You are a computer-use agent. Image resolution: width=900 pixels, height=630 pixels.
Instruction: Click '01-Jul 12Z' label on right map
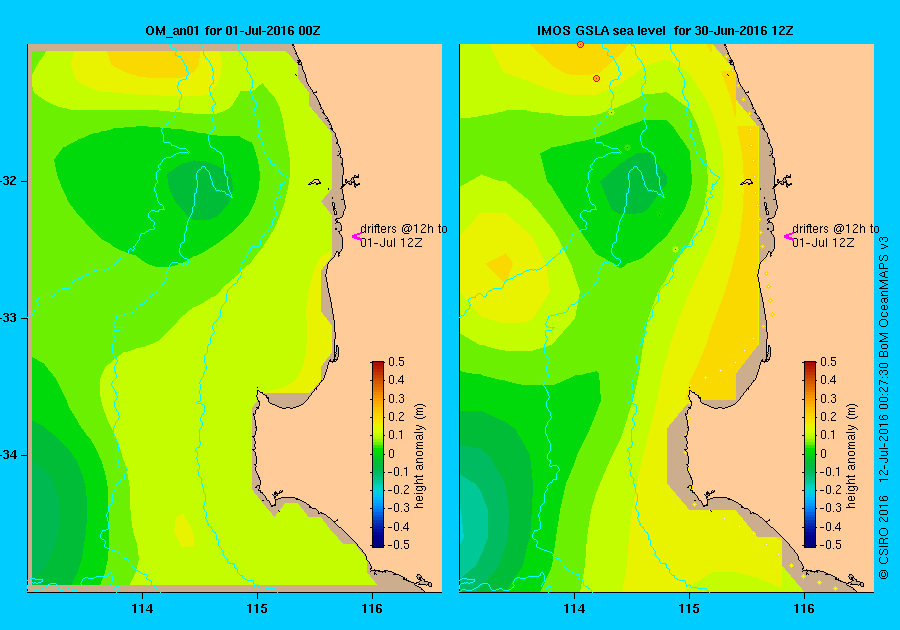tap(823, 243)
